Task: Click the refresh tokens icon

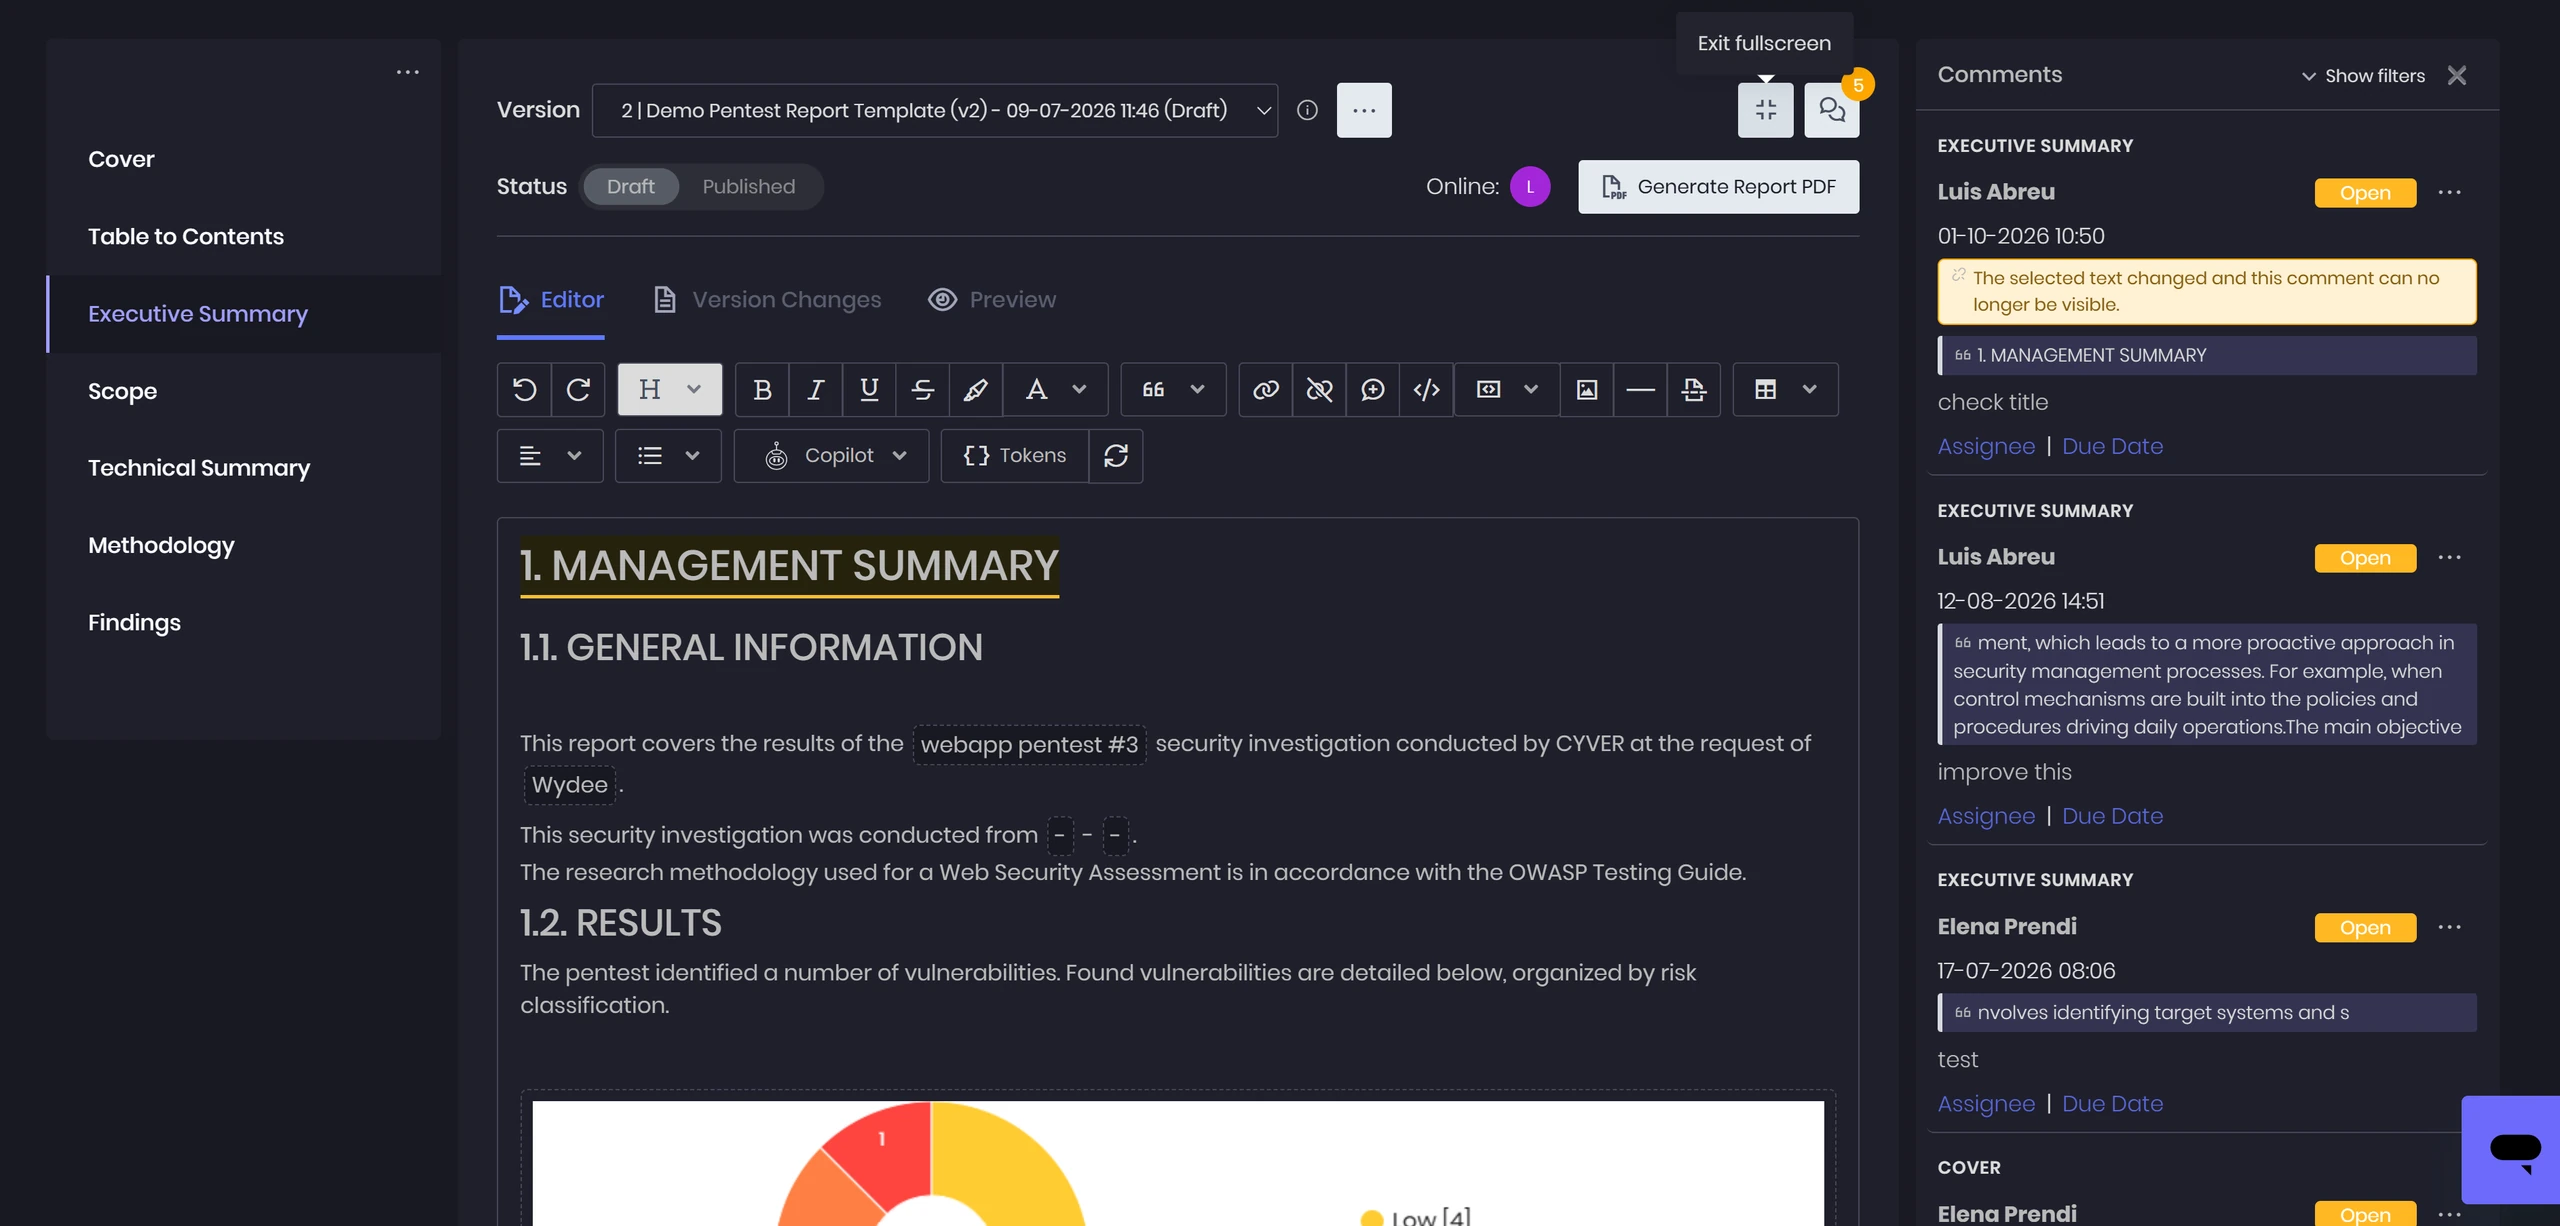Action: click(1116, 456)
